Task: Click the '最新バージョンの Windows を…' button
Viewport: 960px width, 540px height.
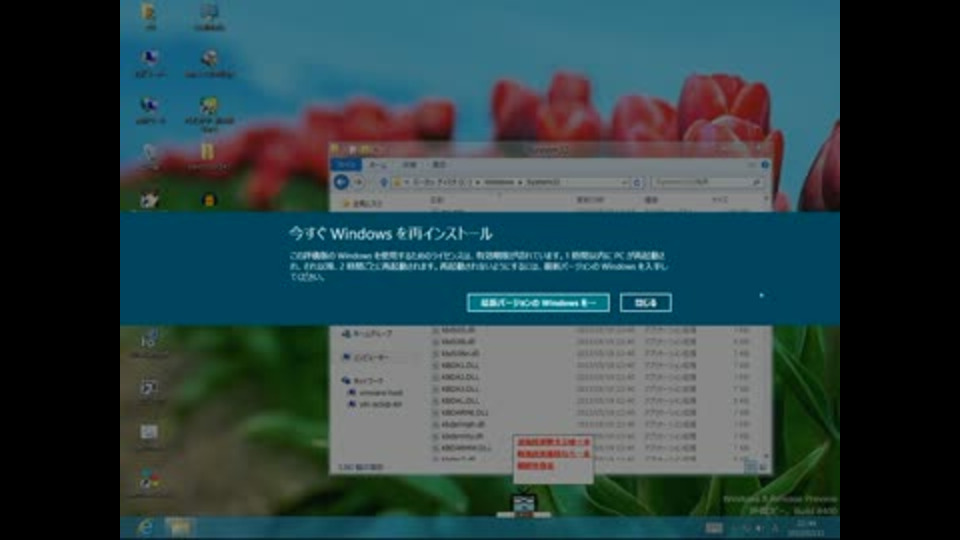Action: tap(538, 302)
